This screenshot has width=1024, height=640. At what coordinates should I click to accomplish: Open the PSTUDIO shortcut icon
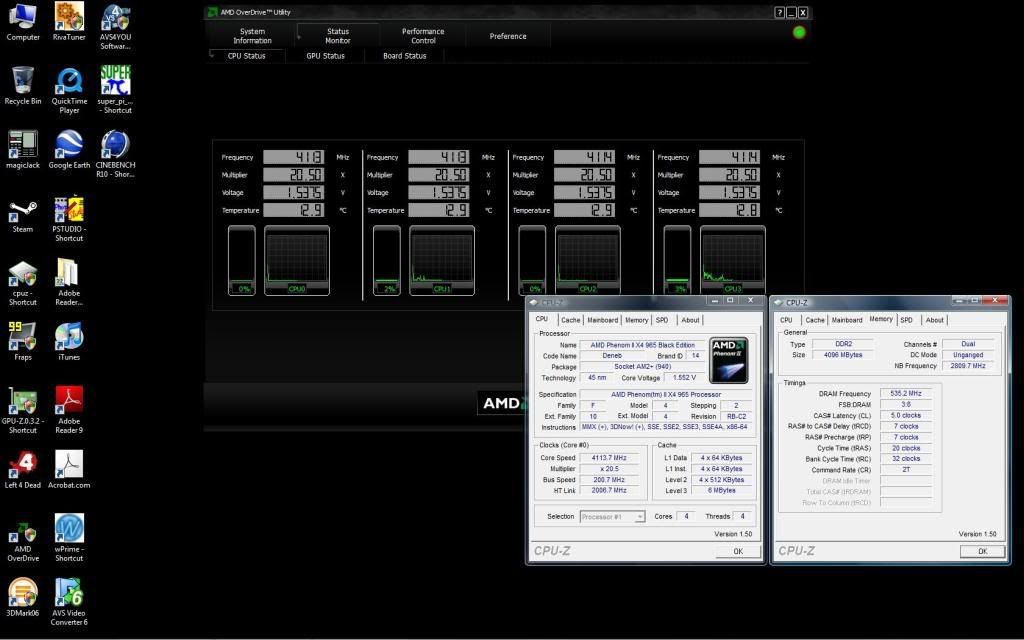point(69,218)
